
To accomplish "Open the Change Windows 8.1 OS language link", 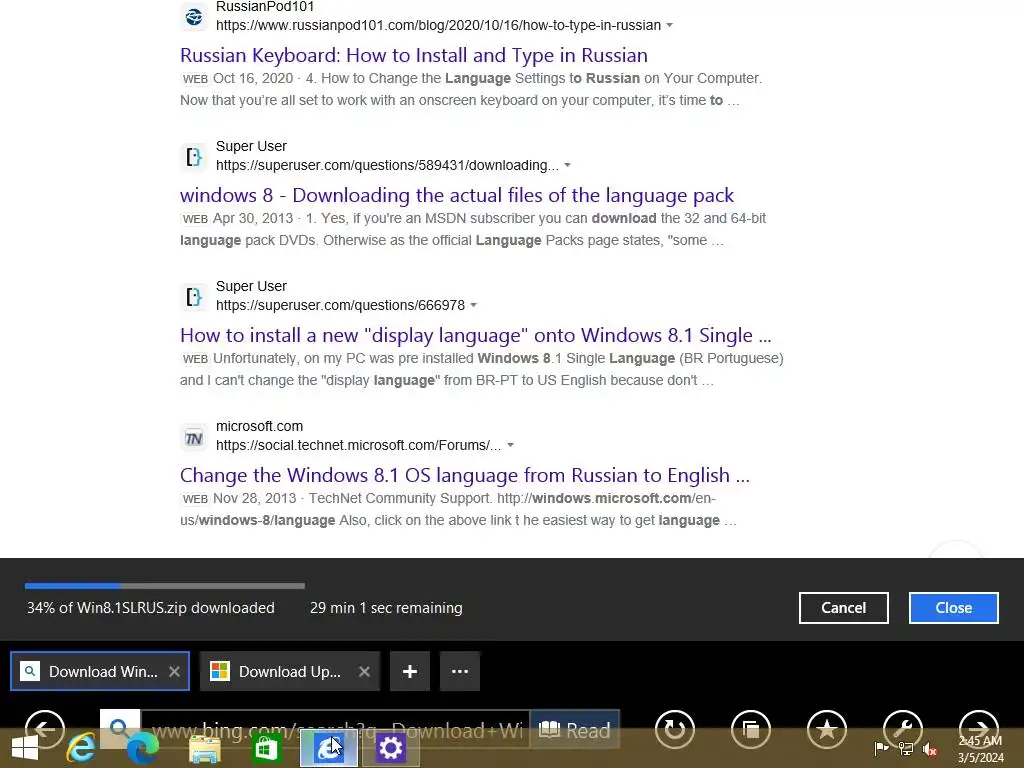I will pyautogui.click(x=465, y=475).
